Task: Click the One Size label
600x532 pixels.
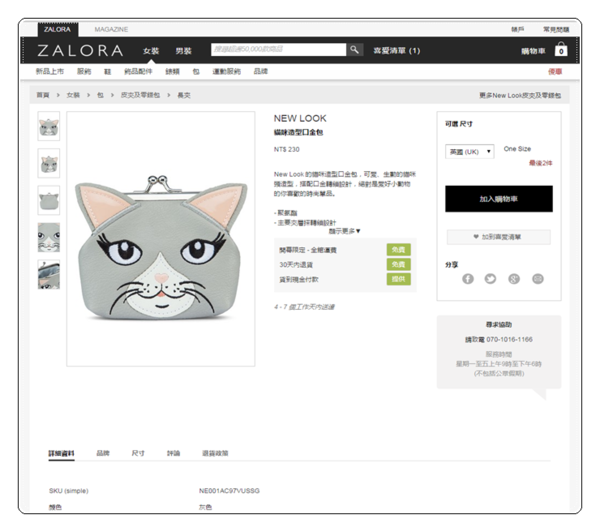Action: point(517,149)
